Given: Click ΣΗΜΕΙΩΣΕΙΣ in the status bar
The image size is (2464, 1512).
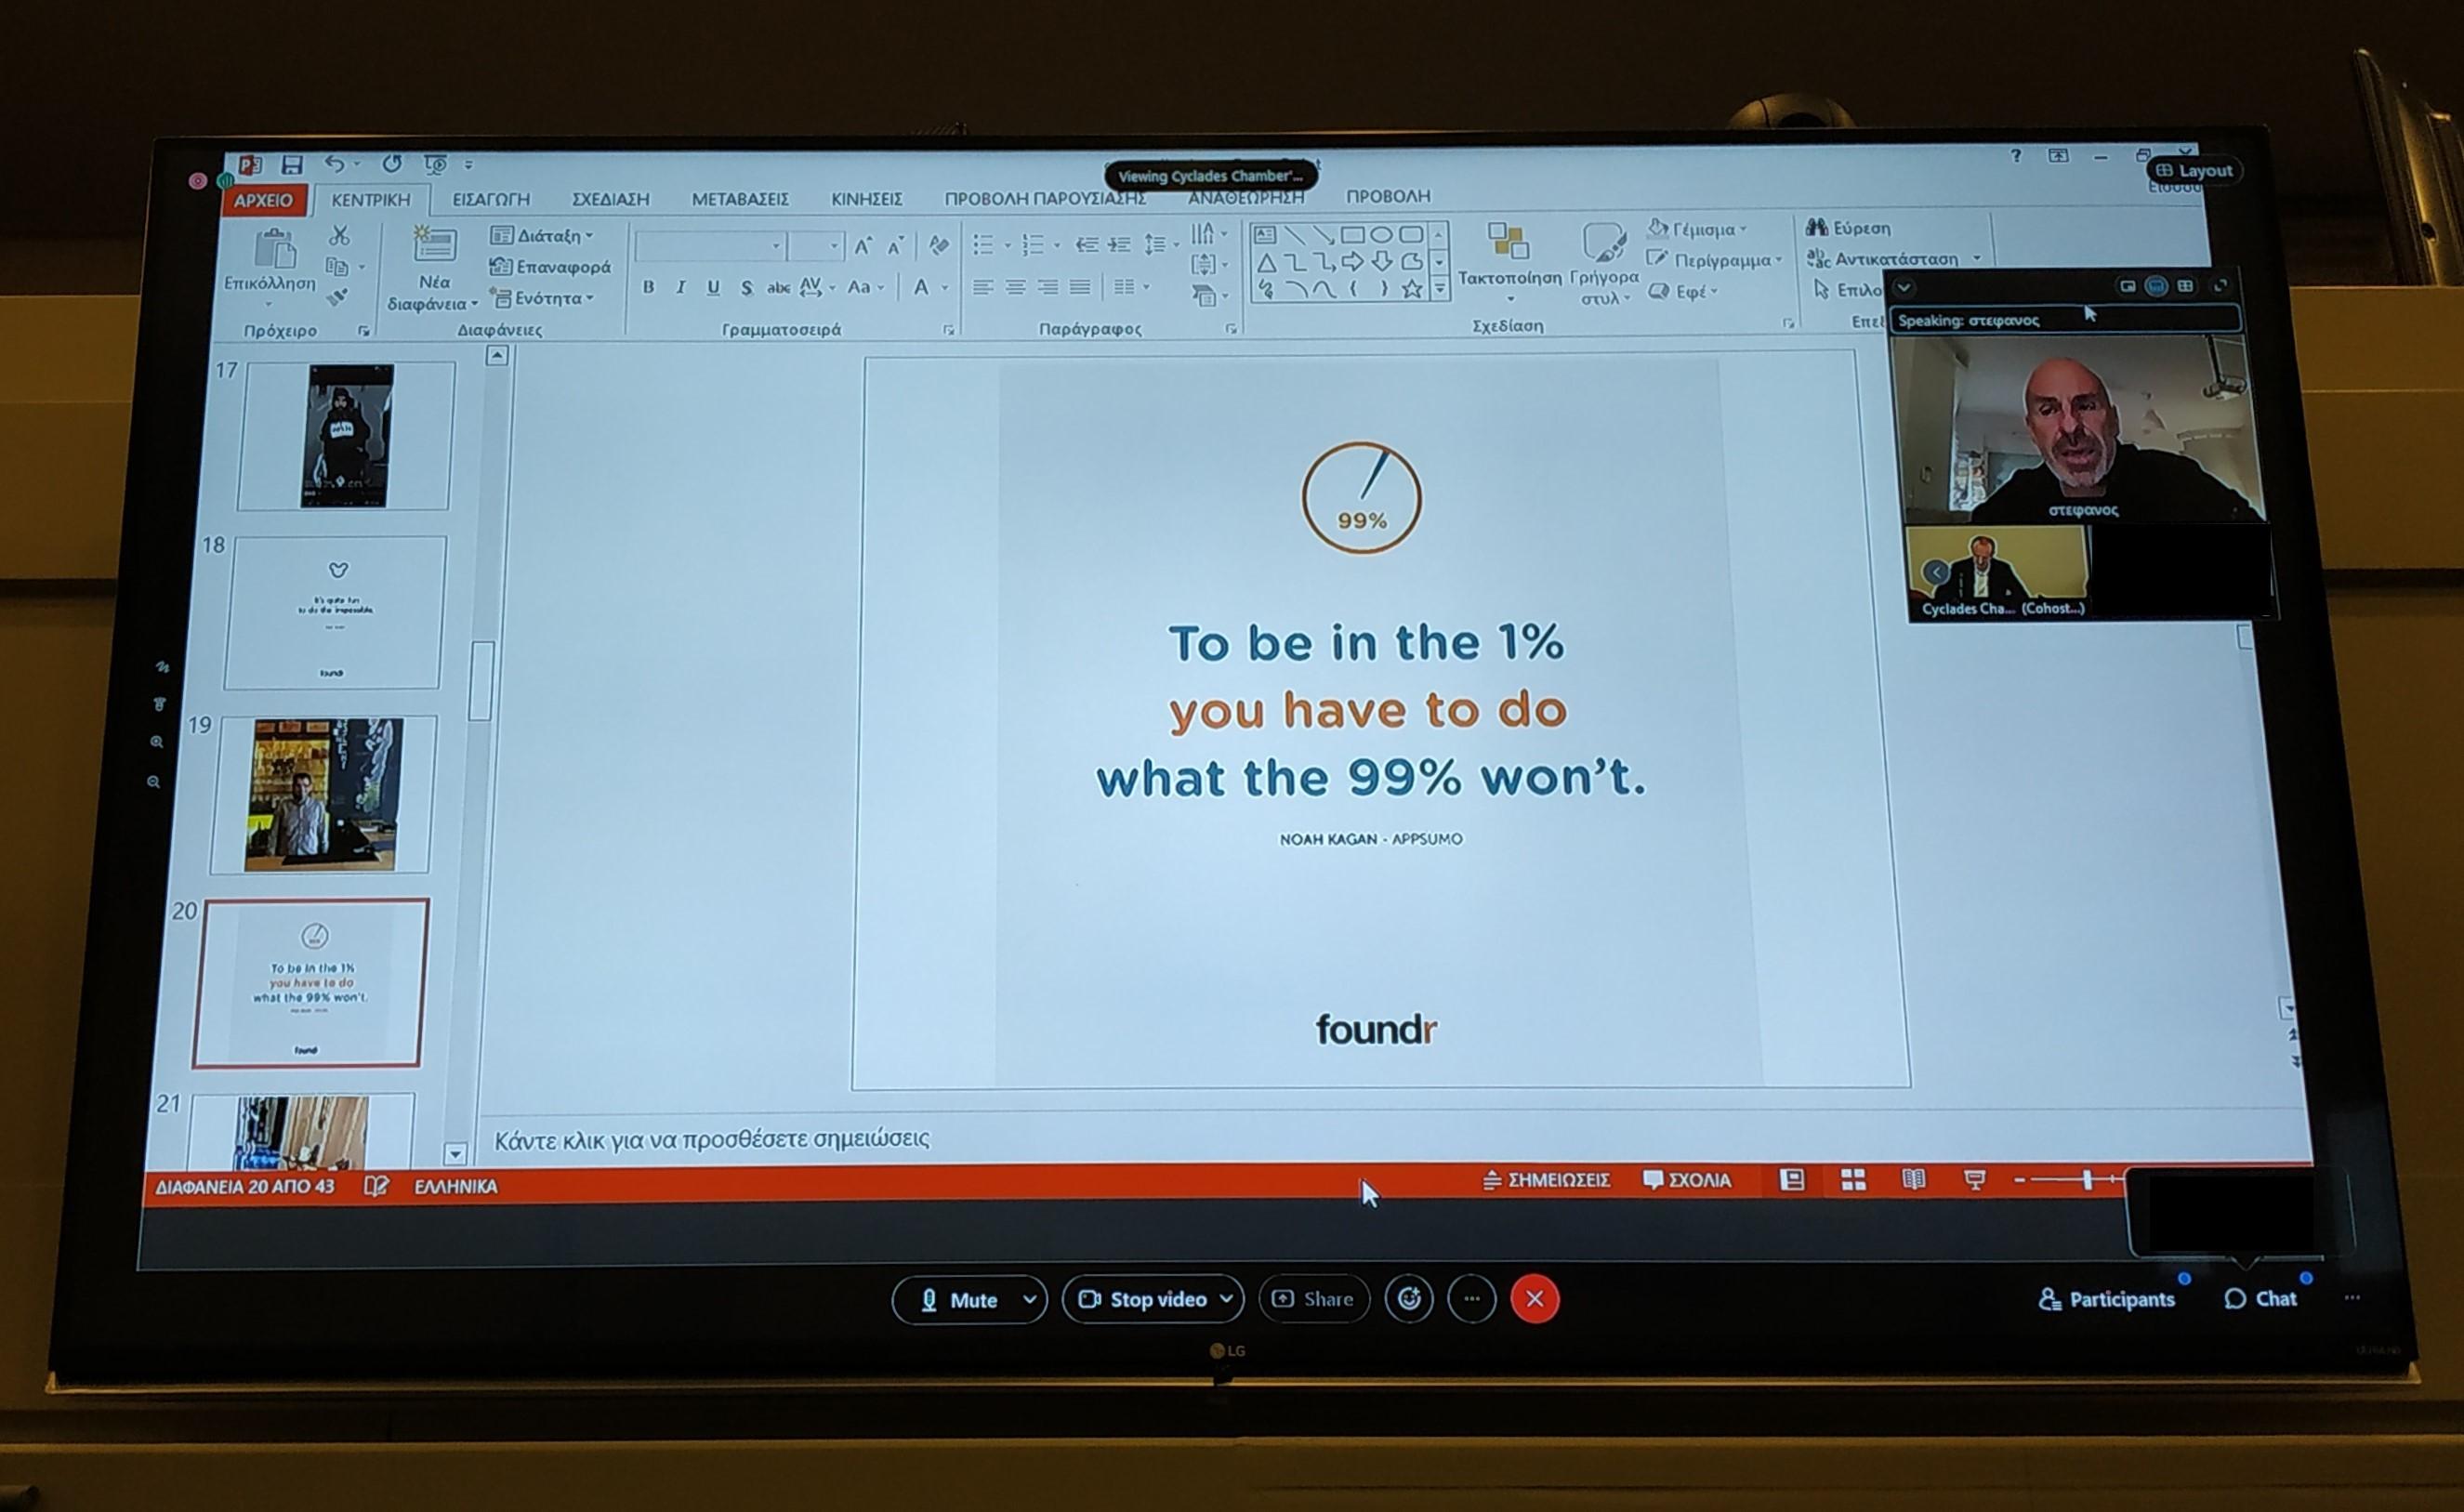Looking at the screenshot, I should click(1546, 1180).
